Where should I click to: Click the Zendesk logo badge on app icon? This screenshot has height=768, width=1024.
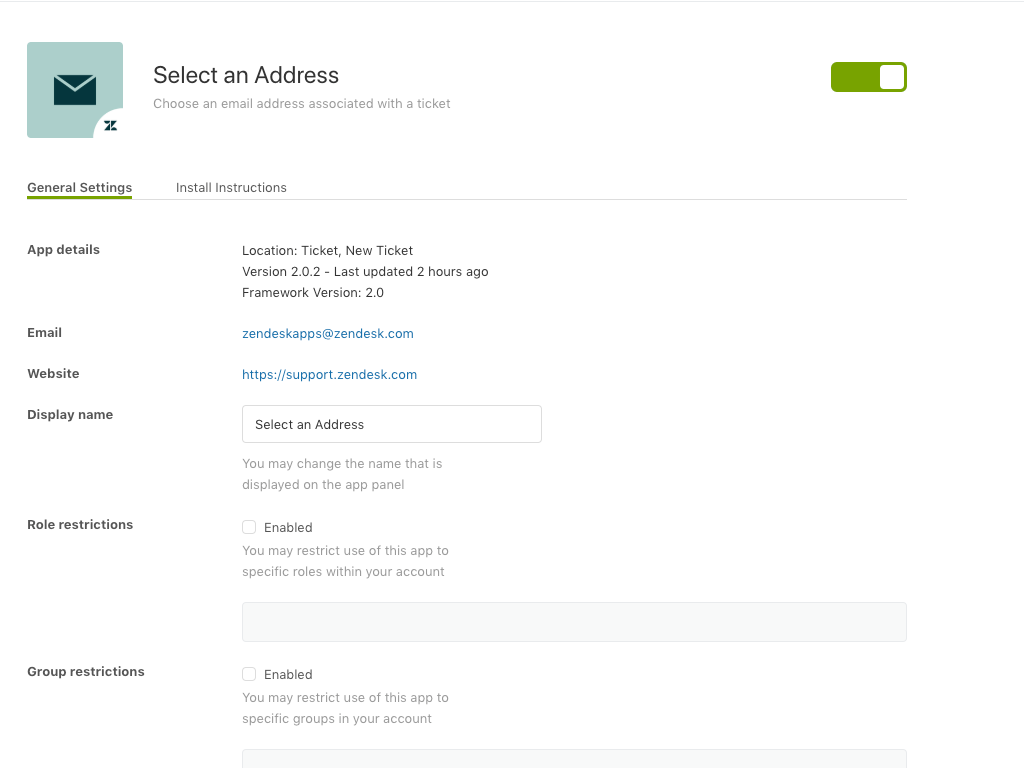pyautogui.click(x=110, y=125)
